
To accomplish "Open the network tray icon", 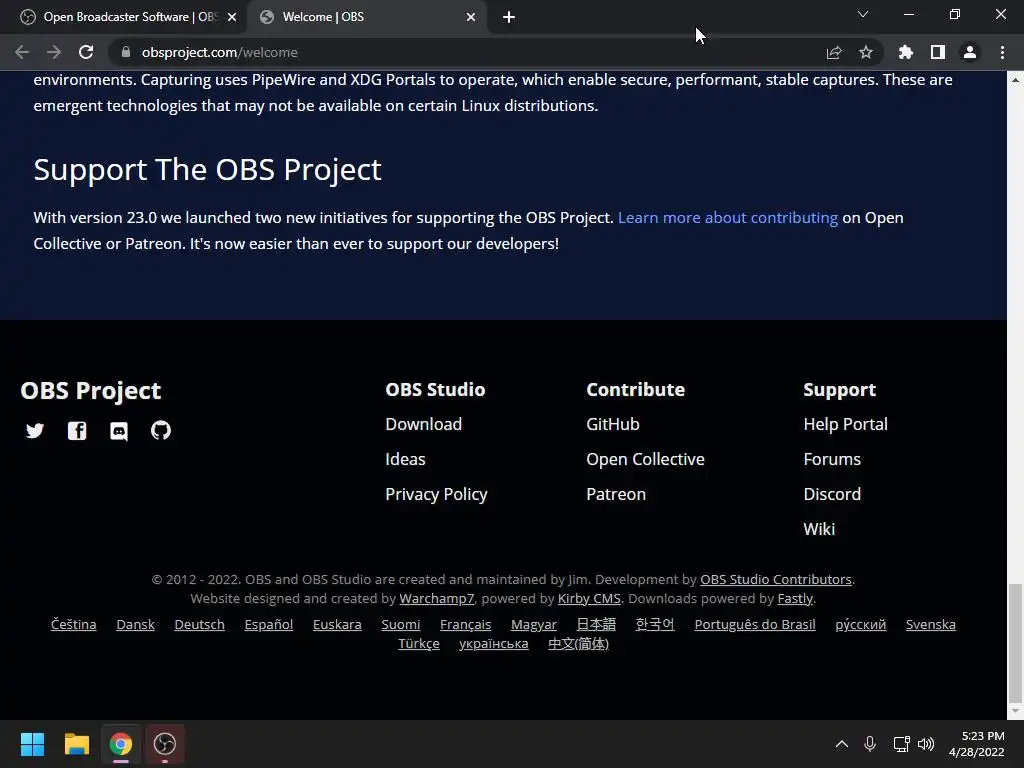I will coord(901,744).
